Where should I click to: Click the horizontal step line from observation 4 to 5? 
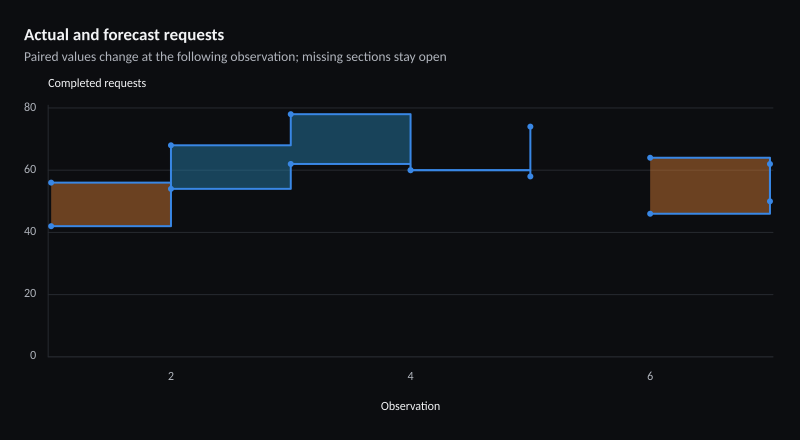[470, 170]
